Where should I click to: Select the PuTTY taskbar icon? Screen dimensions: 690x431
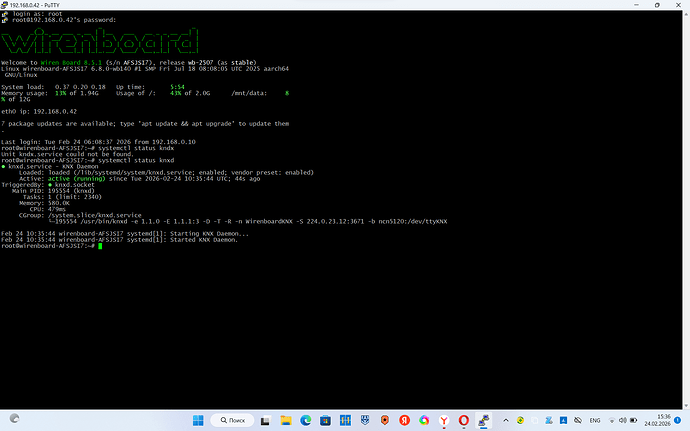(483, 420)
